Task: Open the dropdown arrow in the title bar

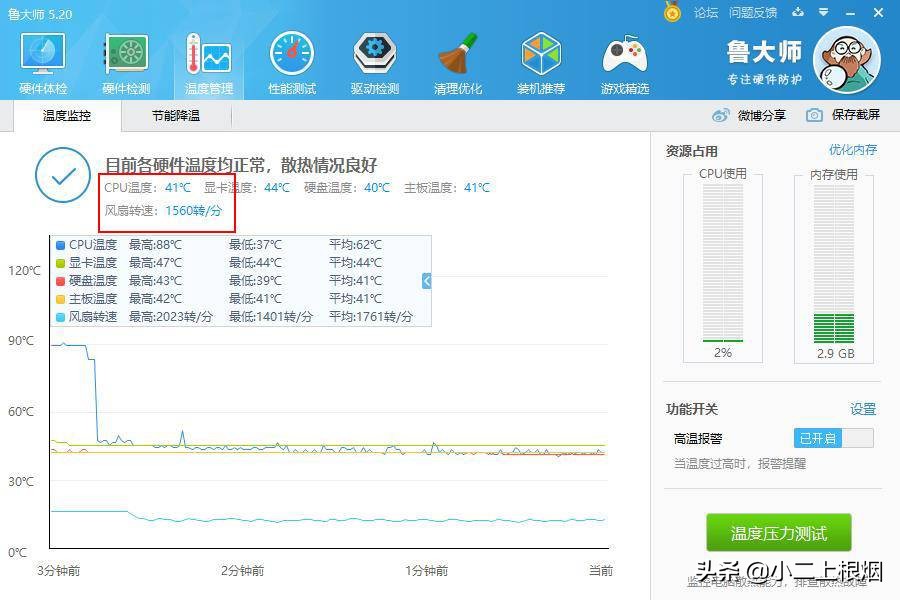Action: tap(822, 11)
